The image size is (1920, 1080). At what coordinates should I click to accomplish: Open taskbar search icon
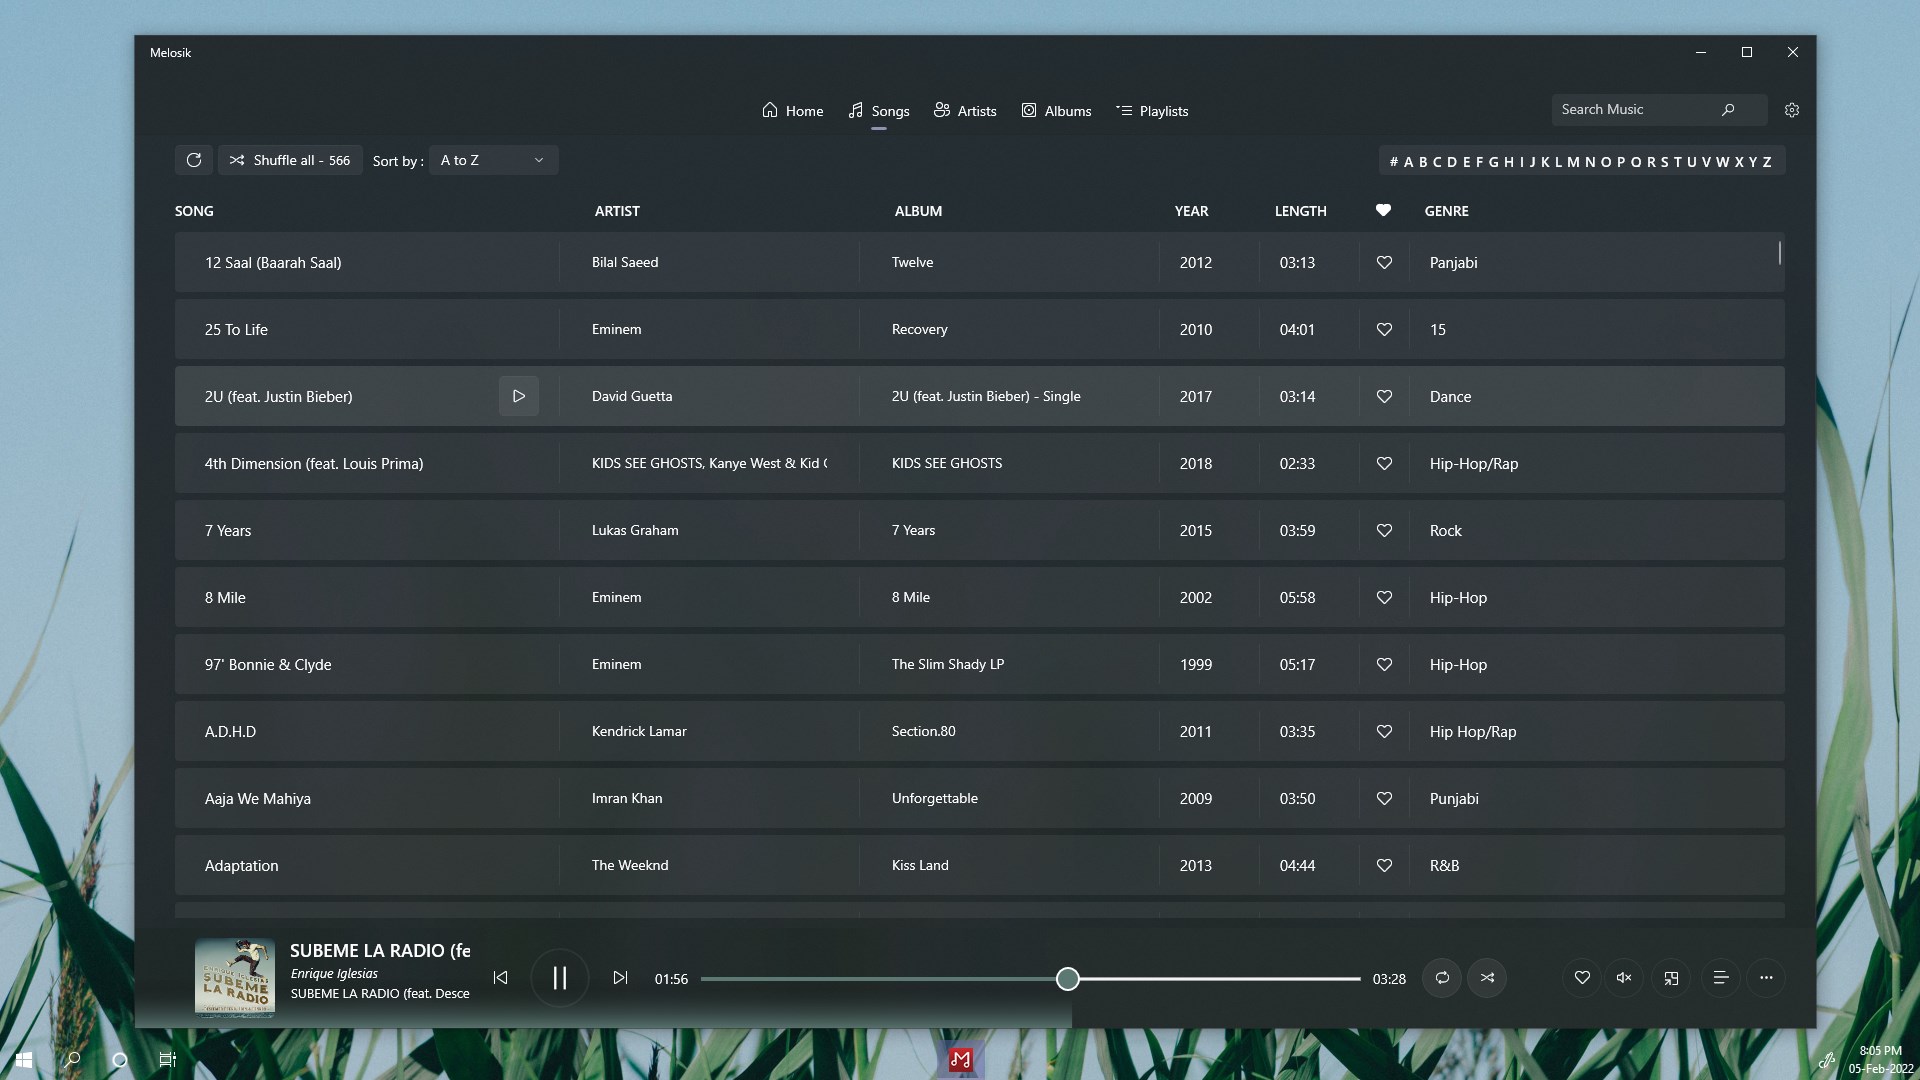72,1059
